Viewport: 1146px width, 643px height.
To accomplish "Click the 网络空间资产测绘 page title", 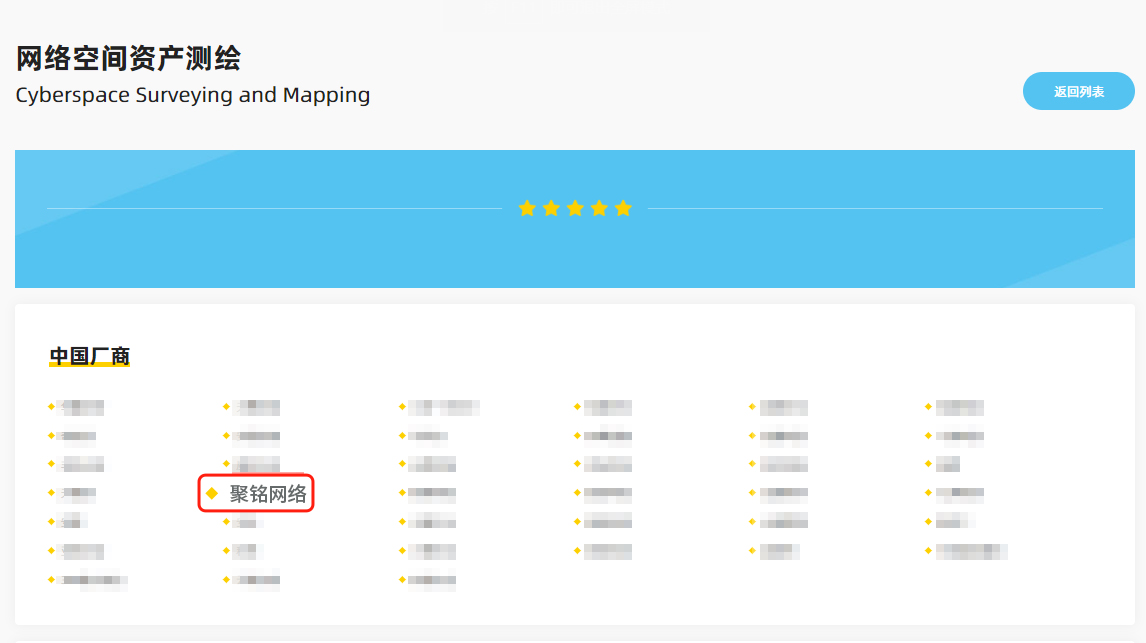I will 128,59.
